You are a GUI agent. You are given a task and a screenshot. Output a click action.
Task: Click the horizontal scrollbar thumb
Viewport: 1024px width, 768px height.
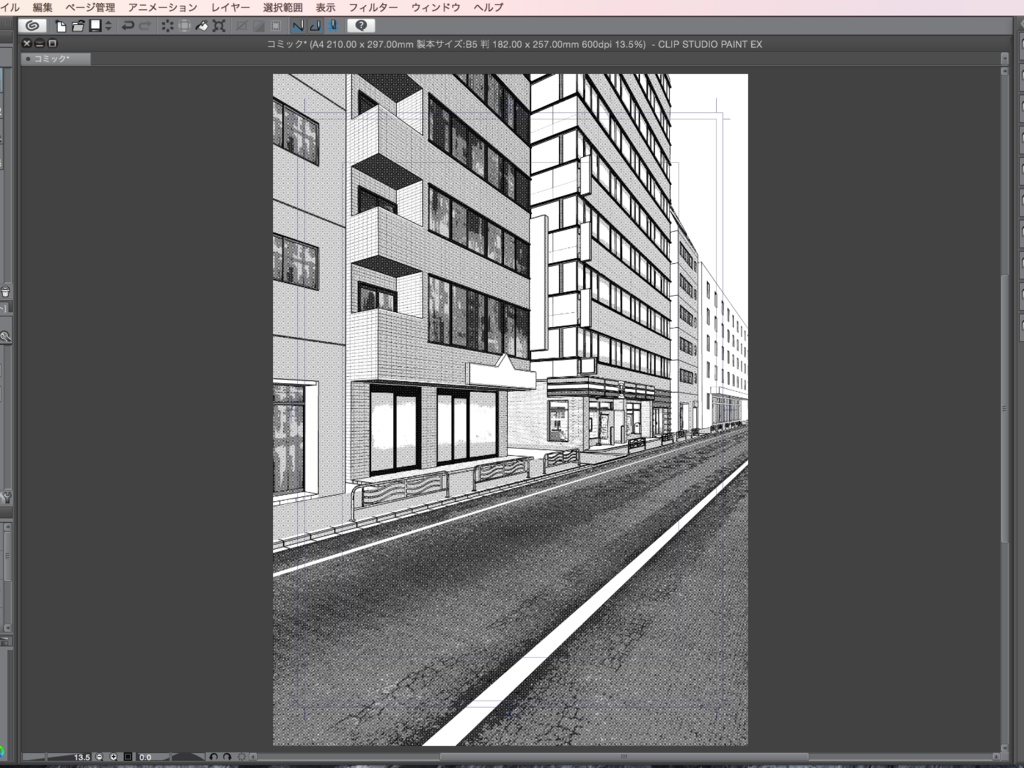coord(624,757)
